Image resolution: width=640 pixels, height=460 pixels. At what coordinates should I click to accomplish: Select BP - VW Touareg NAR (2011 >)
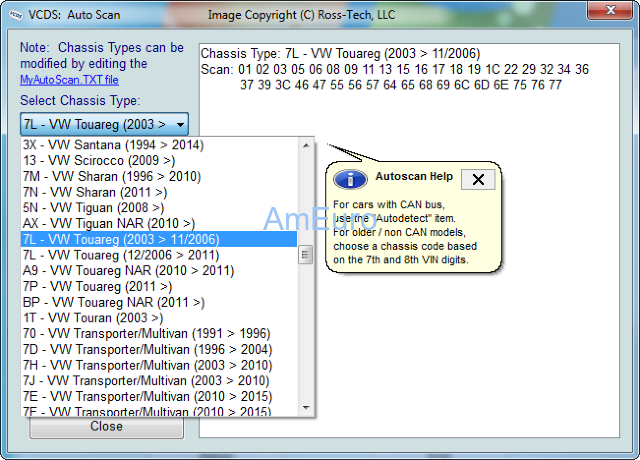coord(159,302)
